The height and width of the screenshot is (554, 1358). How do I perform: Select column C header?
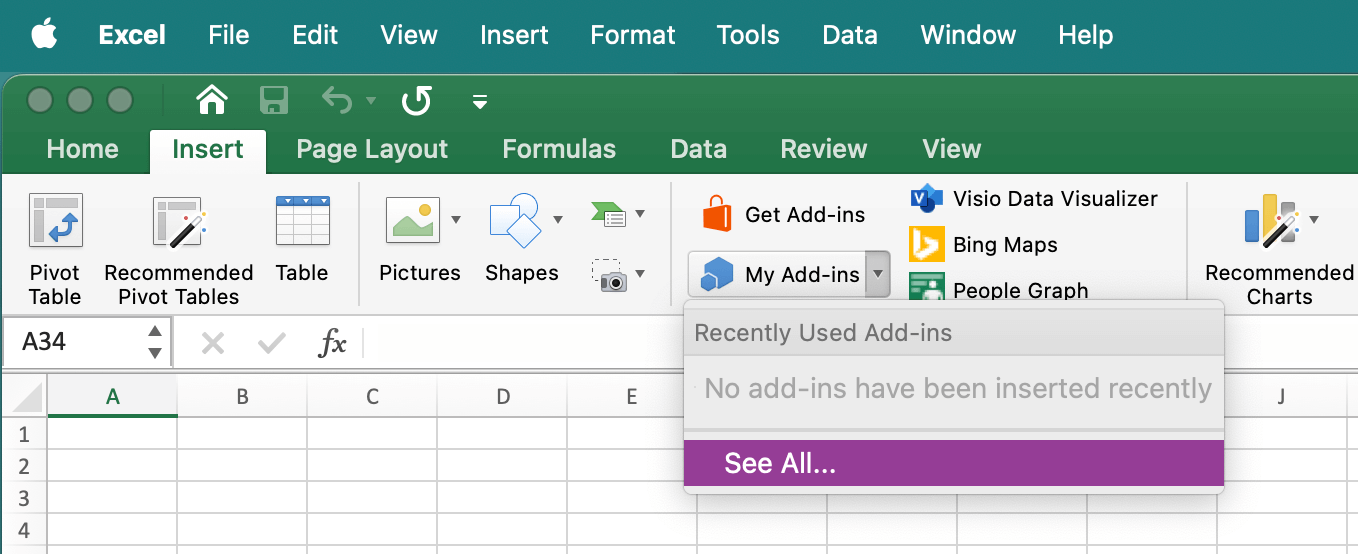(x=372, y=397)
